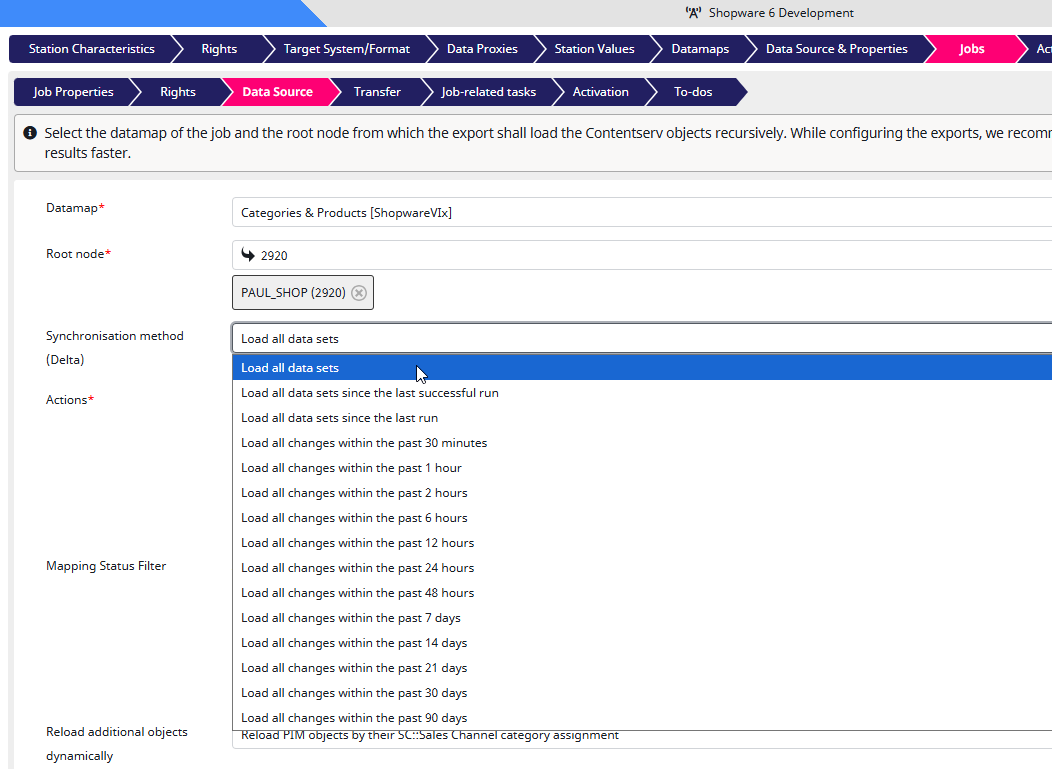Remove the PAUL_SHOP (2920) root node tag
The image size is (1052, 769).
pyautogui.click(x=359, y=293)
